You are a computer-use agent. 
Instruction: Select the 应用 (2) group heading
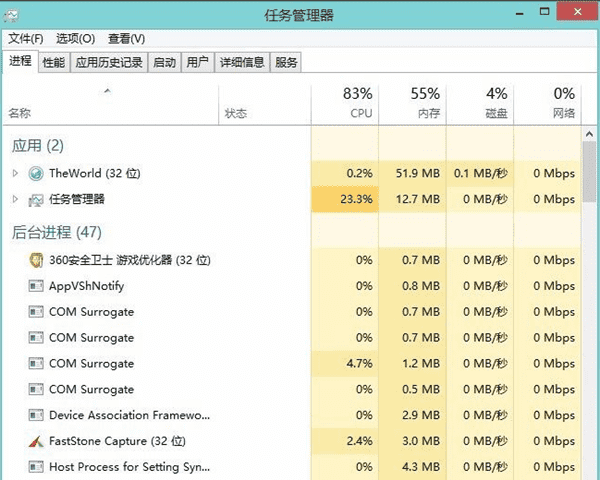coord(38,146)
